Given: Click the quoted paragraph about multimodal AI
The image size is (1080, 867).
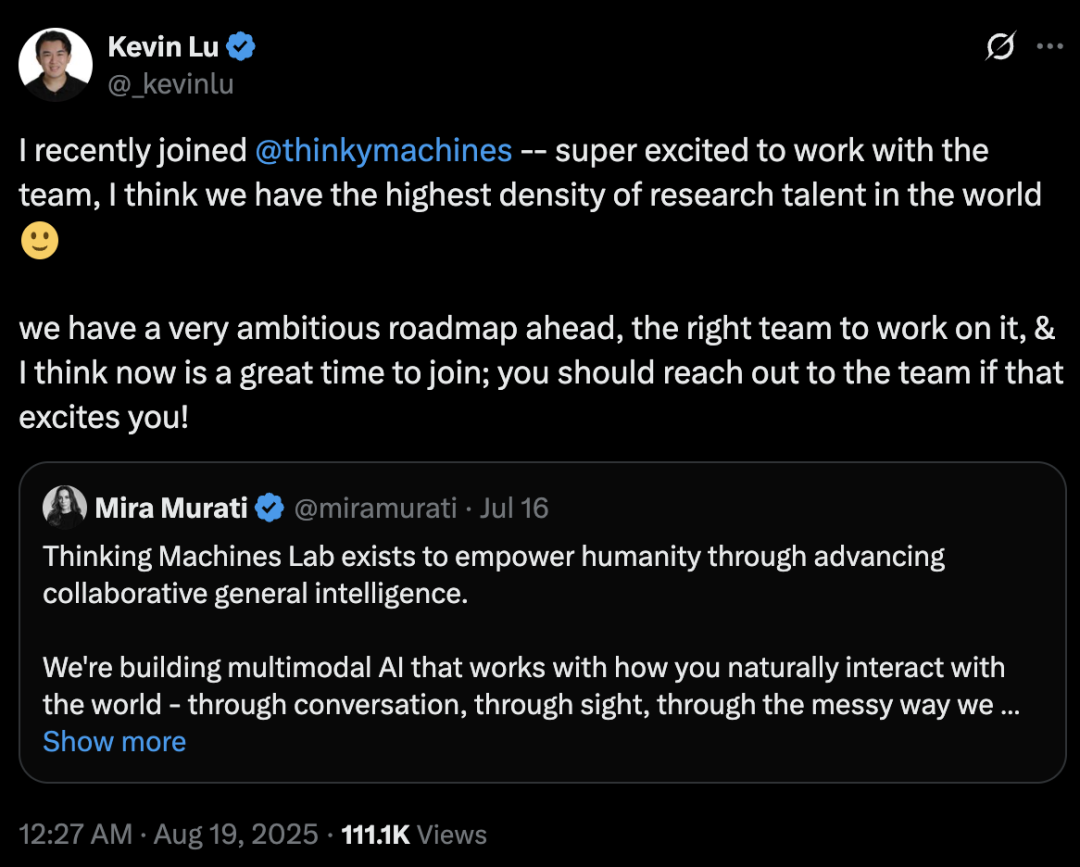Looking at the screenshot, I should click(x=531, y=686).
